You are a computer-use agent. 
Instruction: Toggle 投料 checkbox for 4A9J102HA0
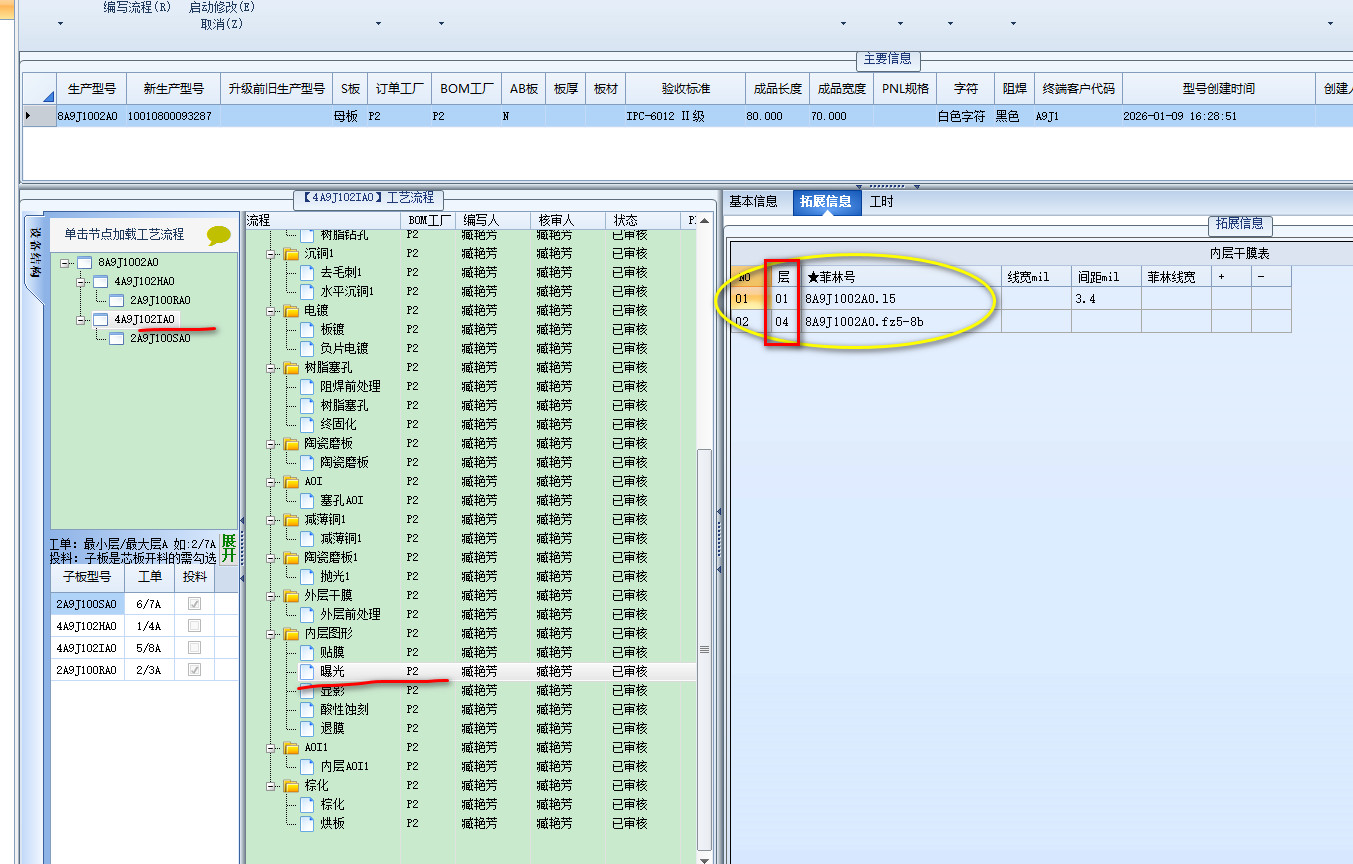[194, 626]
